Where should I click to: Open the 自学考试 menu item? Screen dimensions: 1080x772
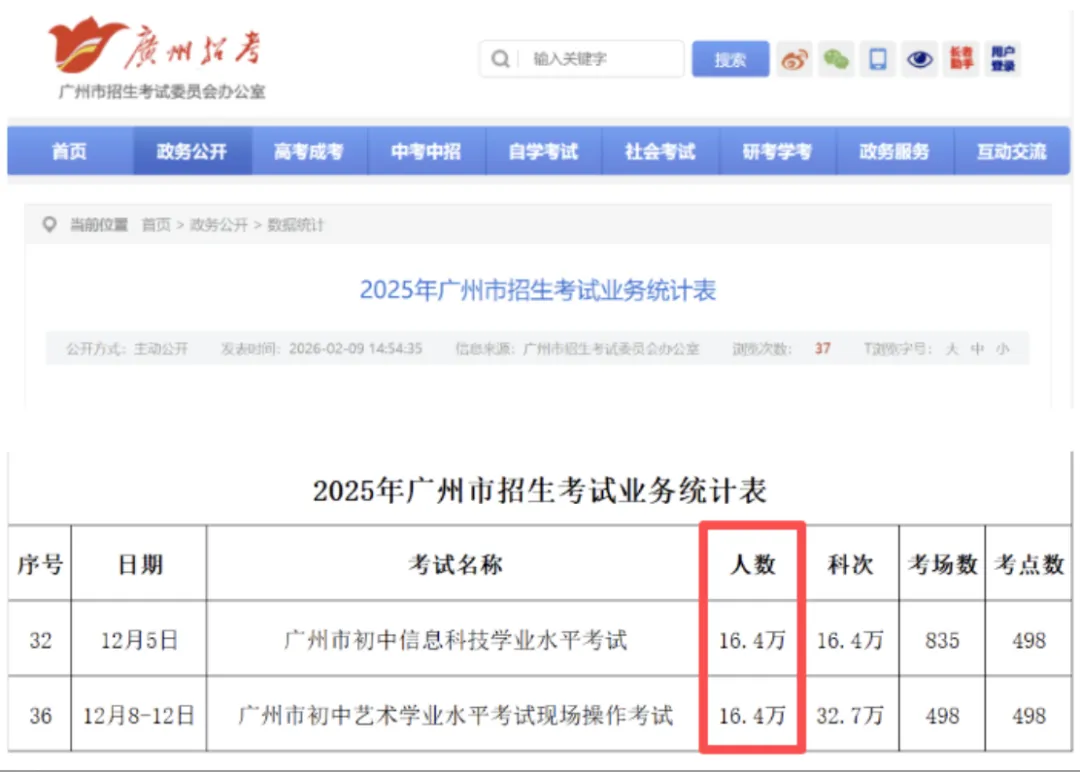[x=544, y=151]
